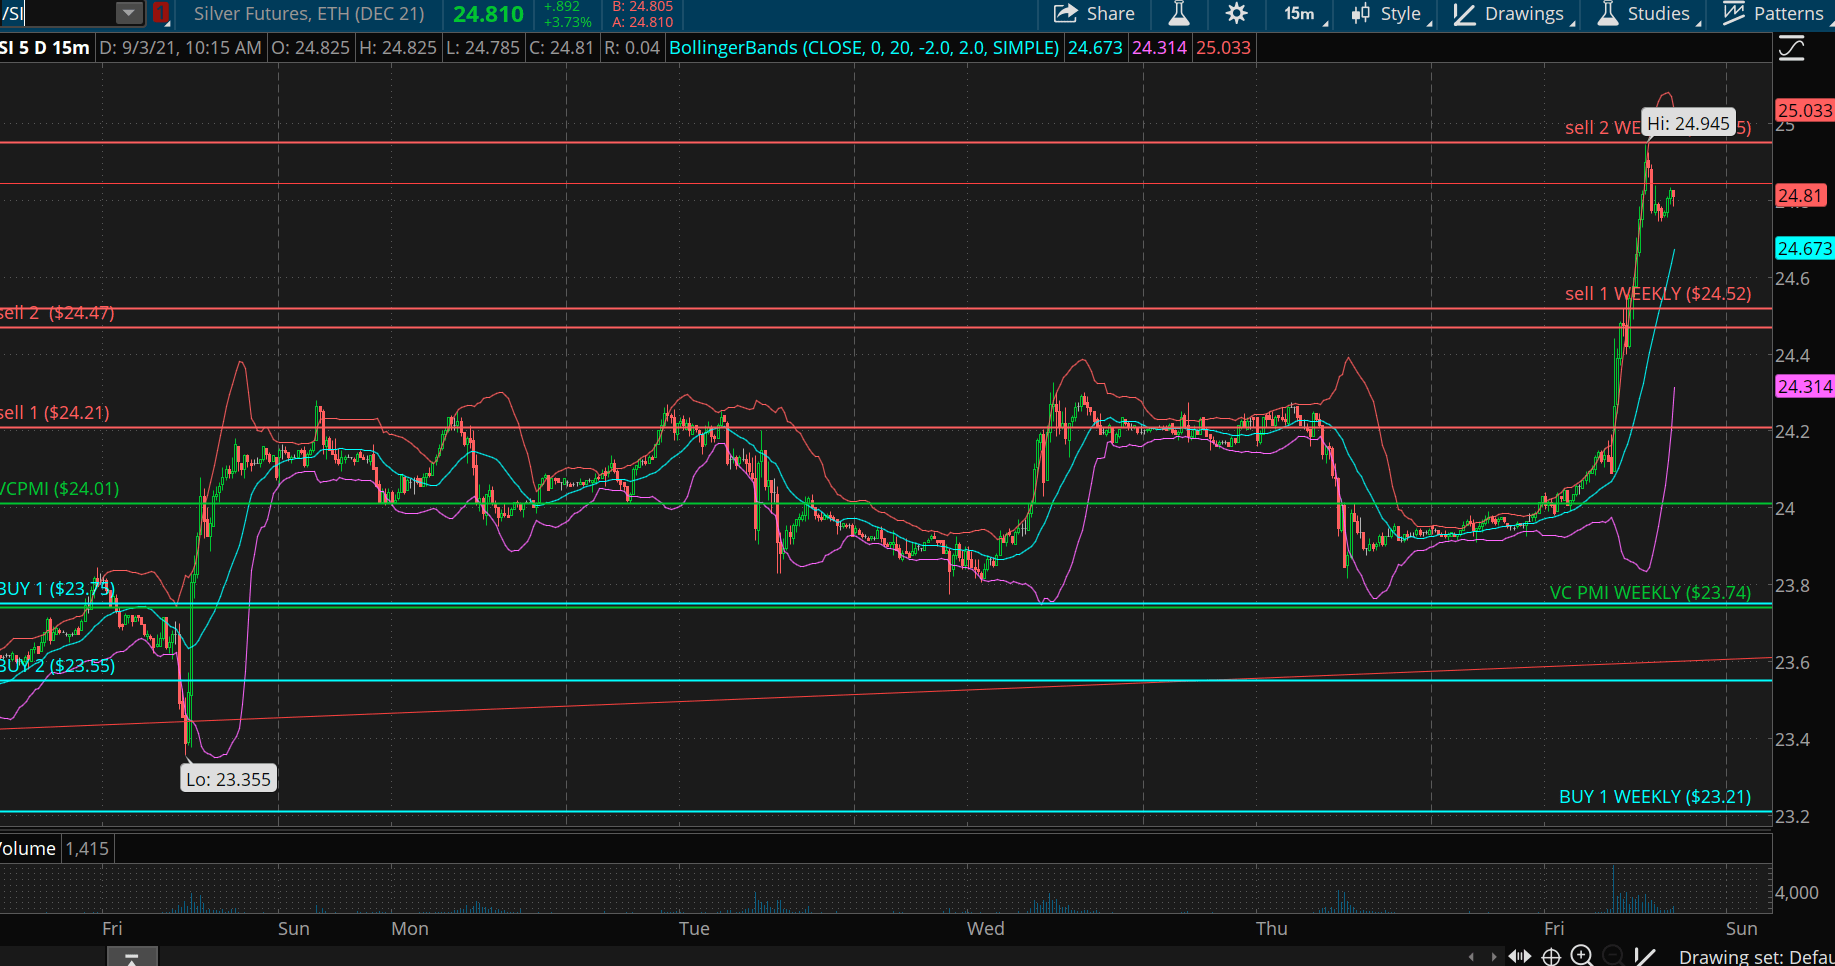Click the 4,000 volume axis label

1797,893
